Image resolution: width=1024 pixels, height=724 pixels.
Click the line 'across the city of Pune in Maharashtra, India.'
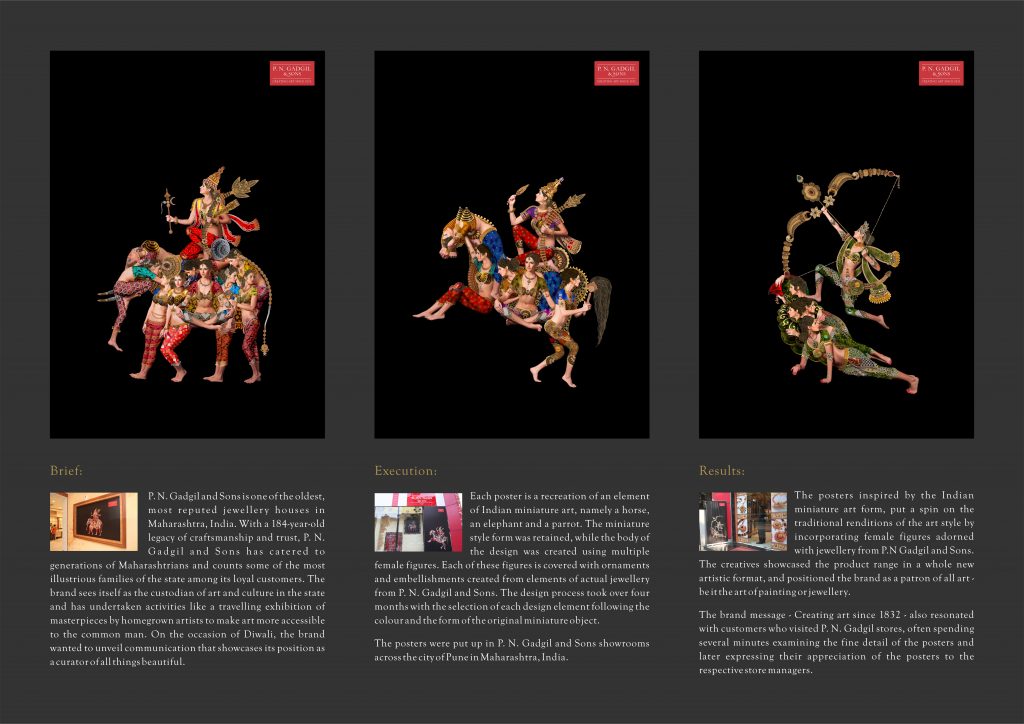[471, 657]
